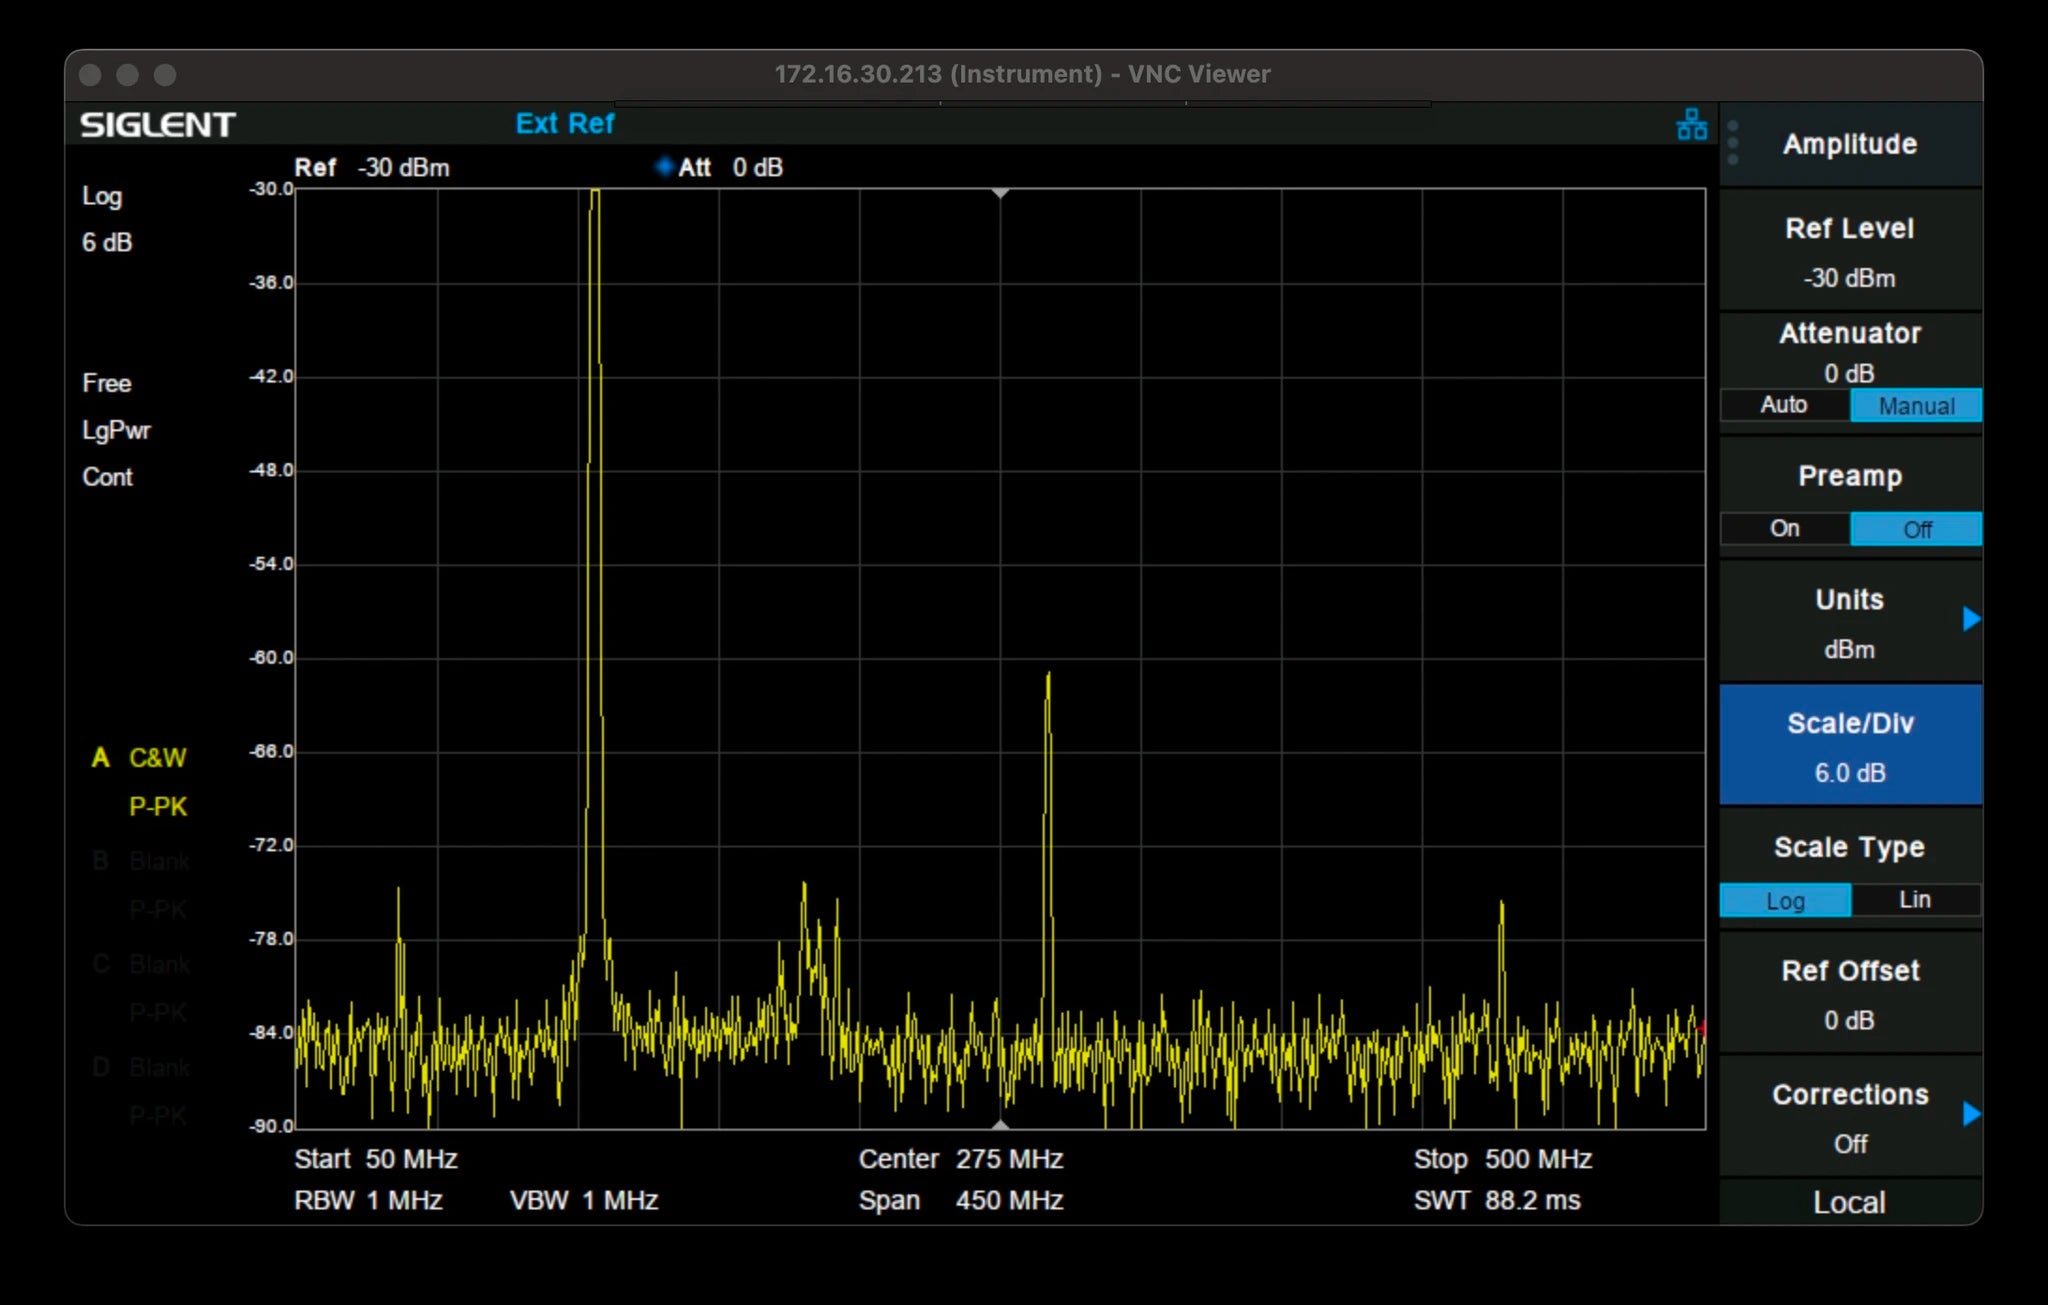This screenshot has width=2048, height=1305.
Task: Click the blue dot before Att
Action: pos(664,167)
